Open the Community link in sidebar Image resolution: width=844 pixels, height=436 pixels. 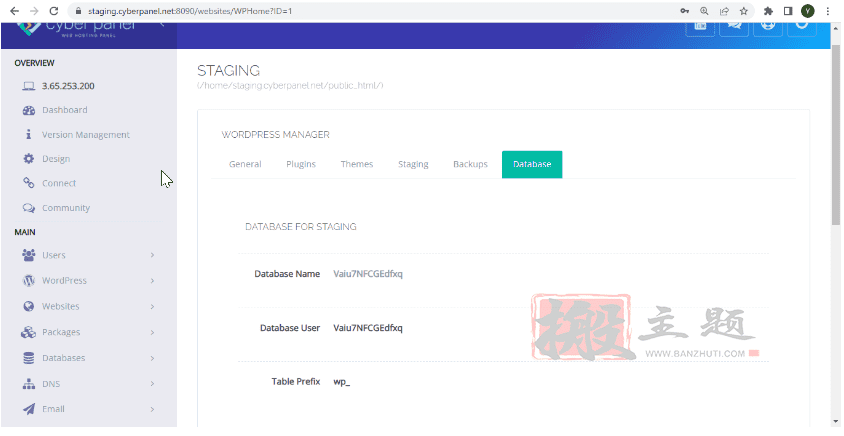pyautogui.click(x=66, y=208)
